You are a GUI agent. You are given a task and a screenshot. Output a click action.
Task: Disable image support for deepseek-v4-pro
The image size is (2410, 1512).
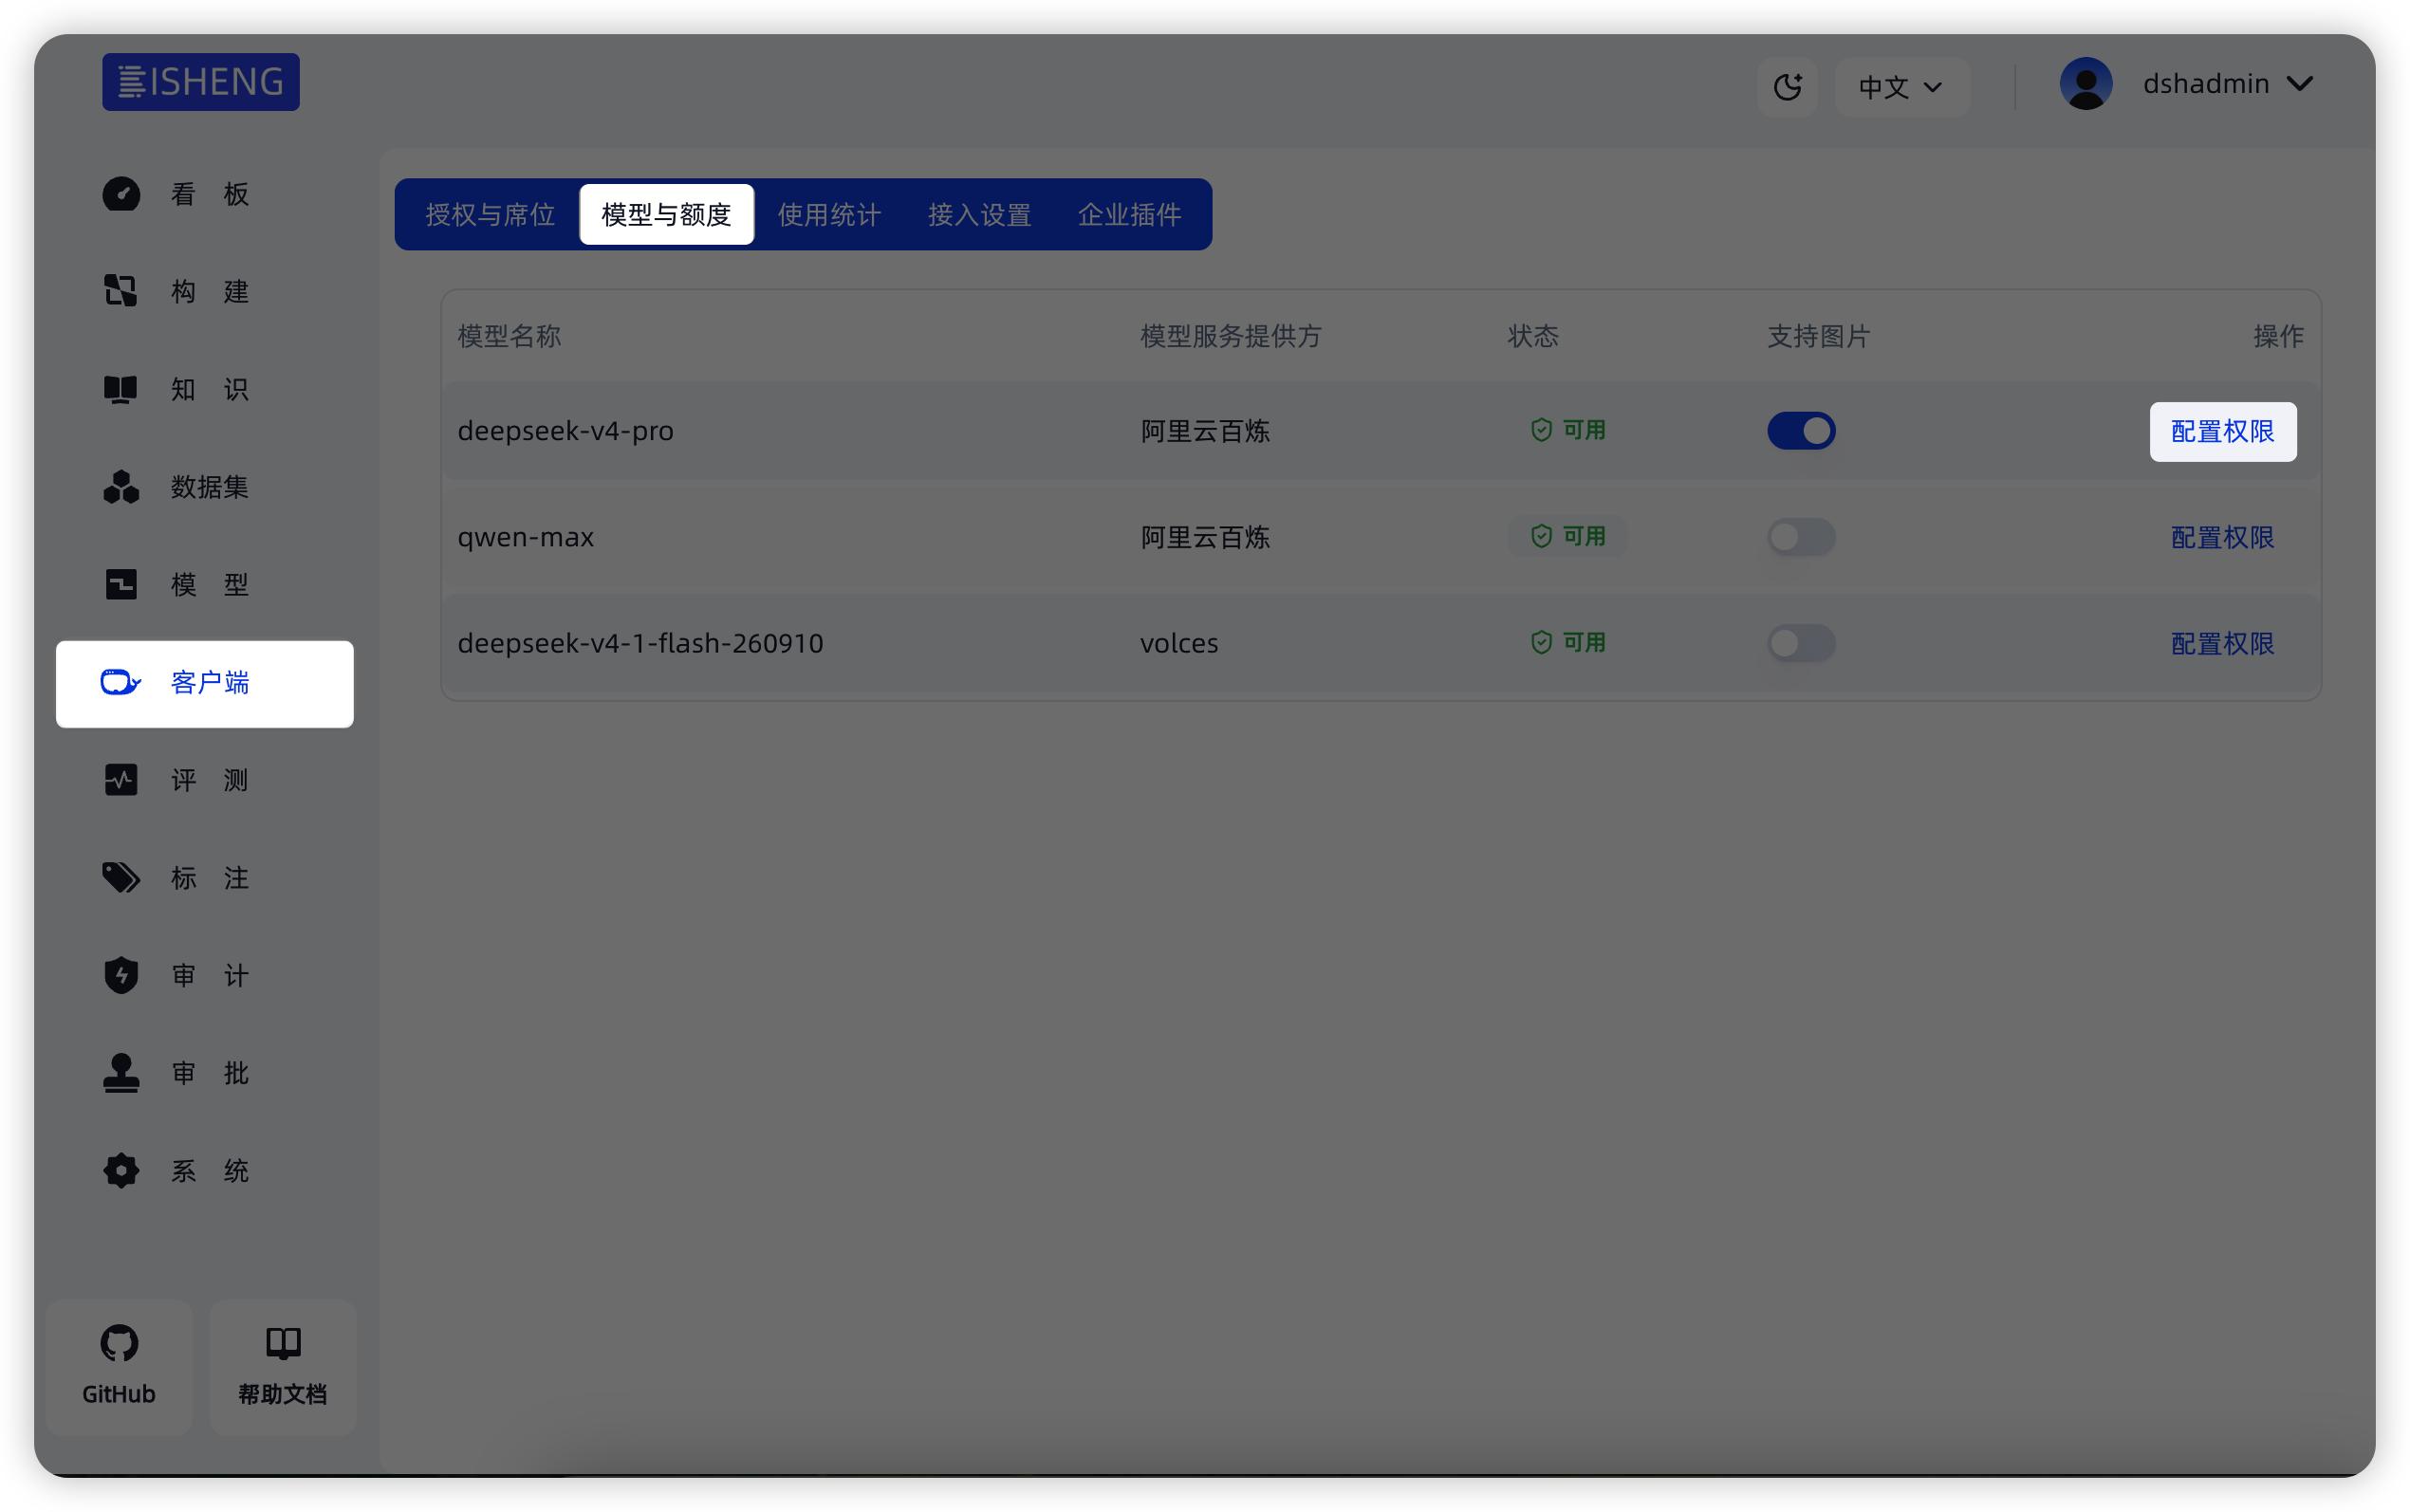coord(1801,431)
